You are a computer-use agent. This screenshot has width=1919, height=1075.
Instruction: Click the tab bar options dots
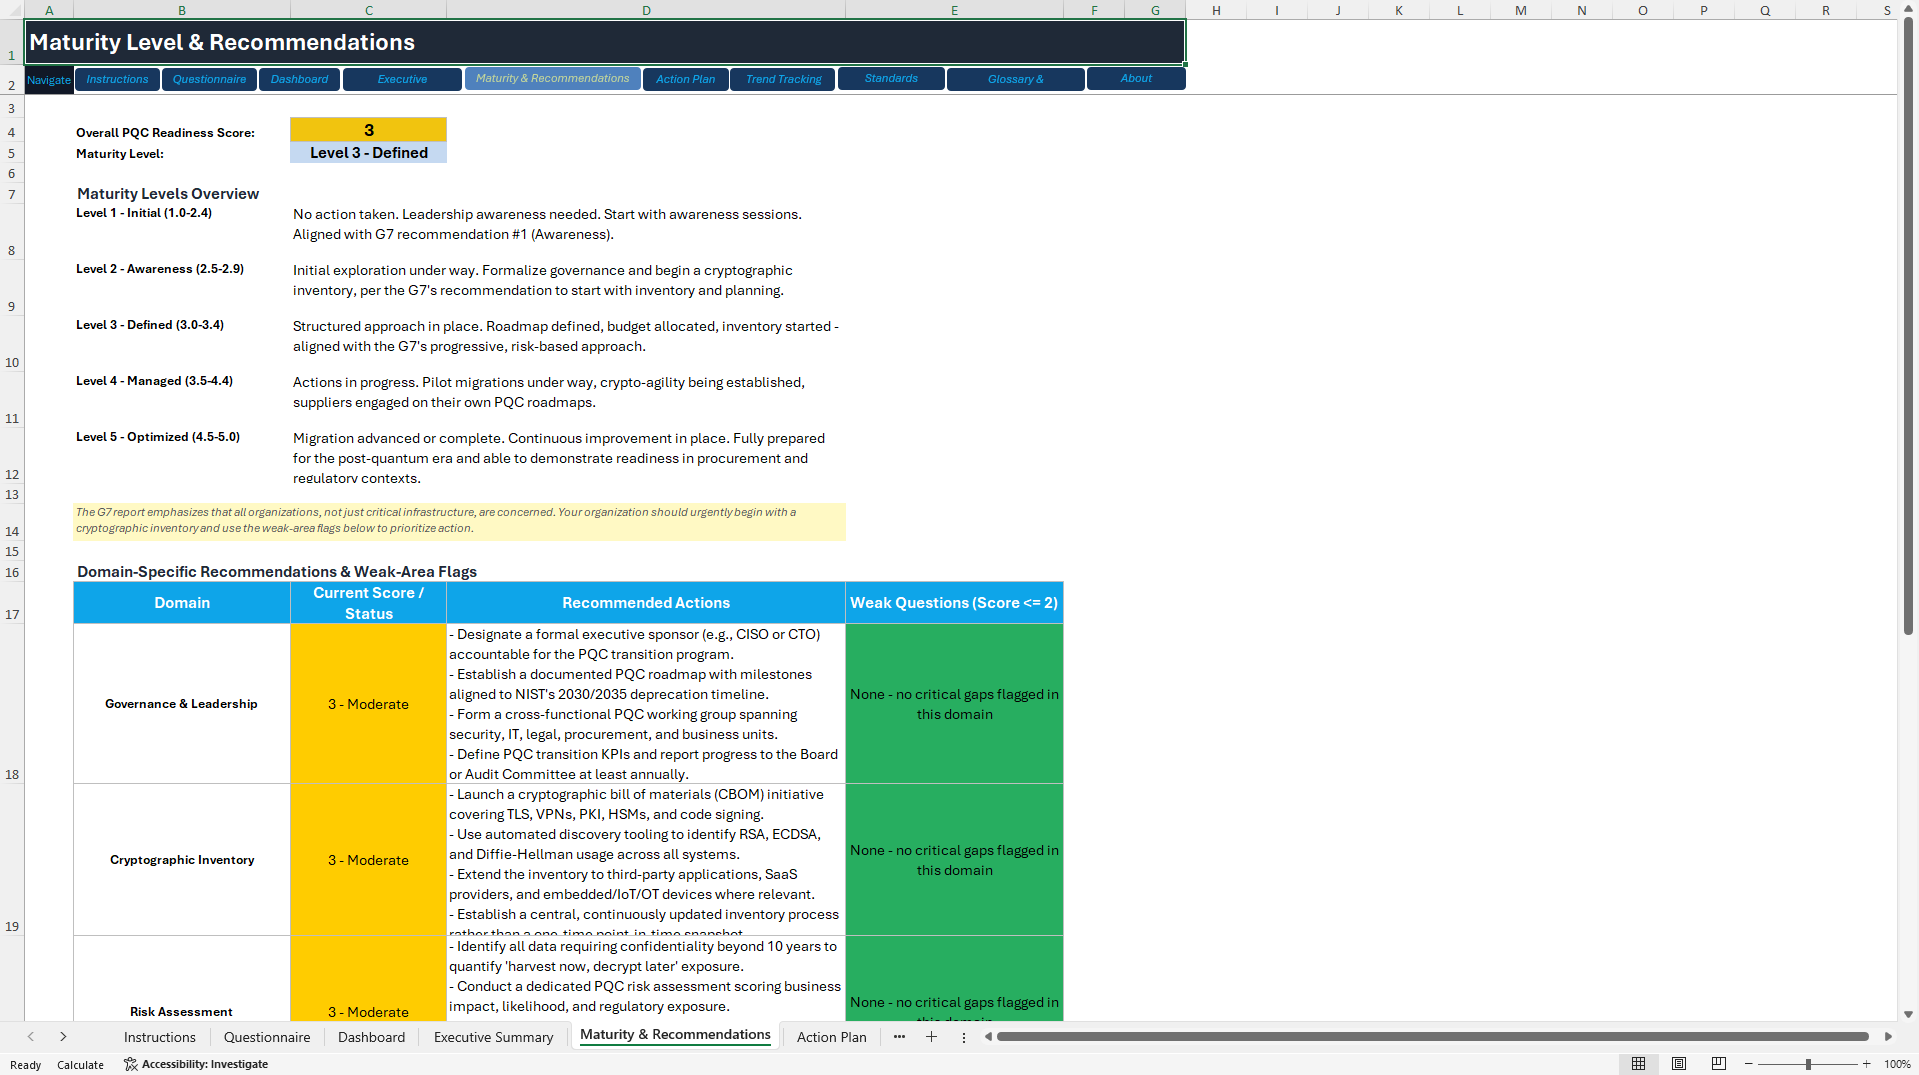[964, 1037]
